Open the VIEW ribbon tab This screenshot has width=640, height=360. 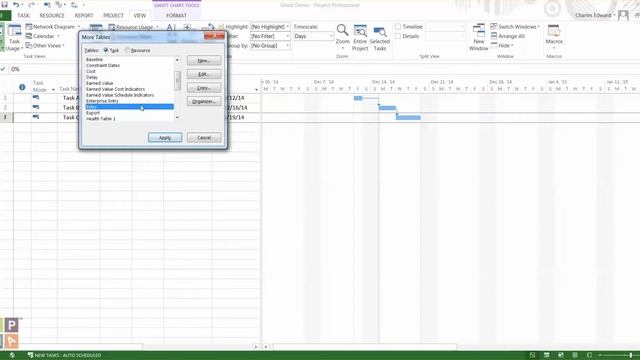pos(140,16)
